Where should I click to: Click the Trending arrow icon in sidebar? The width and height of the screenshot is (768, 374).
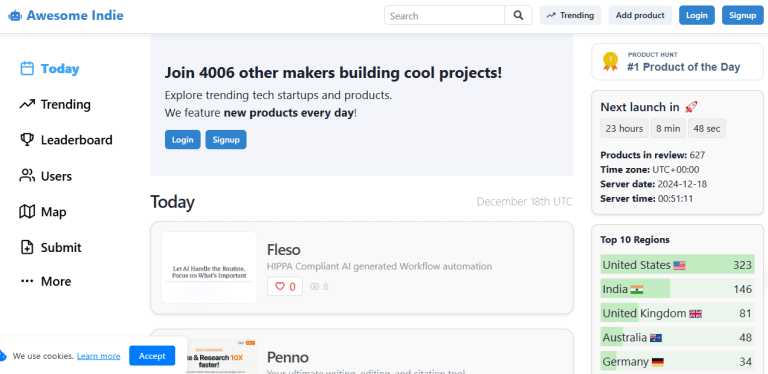click(x=27, y=104)
